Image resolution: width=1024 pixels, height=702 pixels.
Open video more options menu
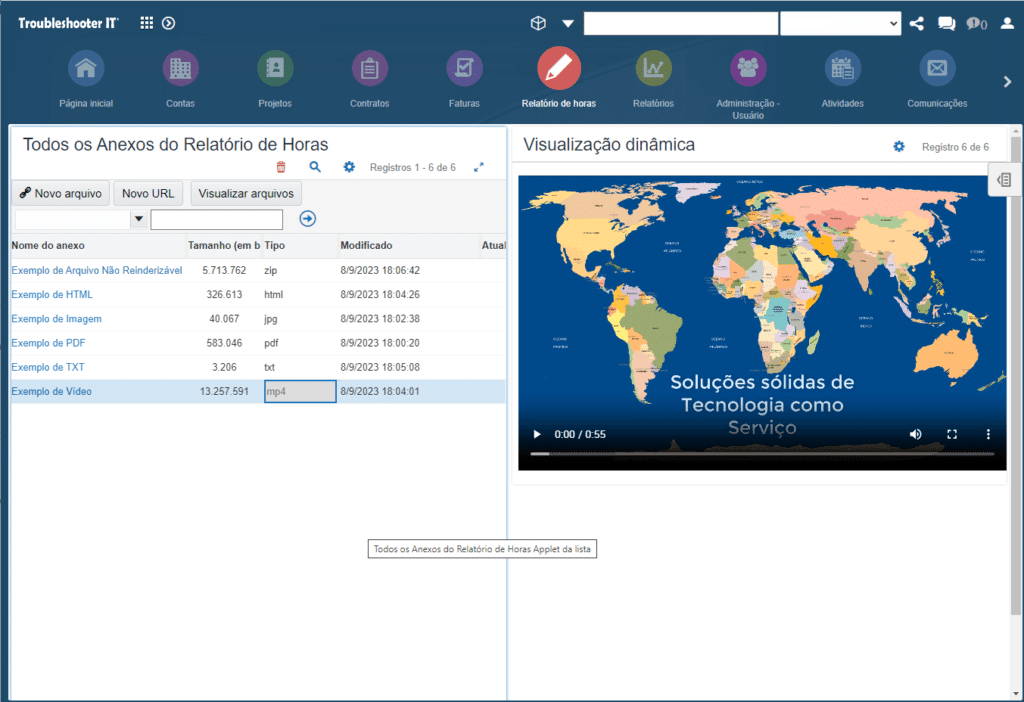988,434
